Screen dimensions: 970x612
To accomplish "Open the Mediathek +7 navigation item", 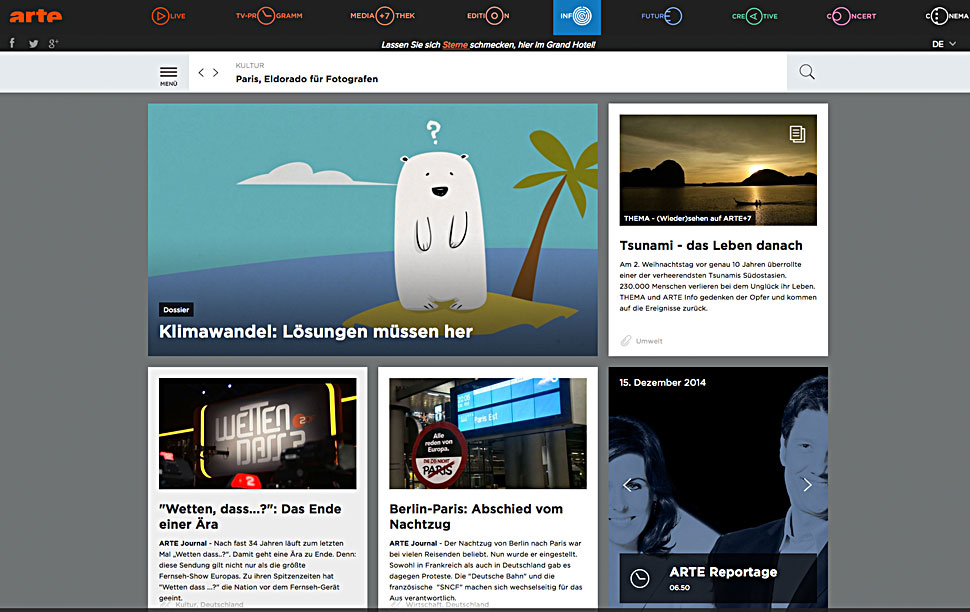I will 382,16.
